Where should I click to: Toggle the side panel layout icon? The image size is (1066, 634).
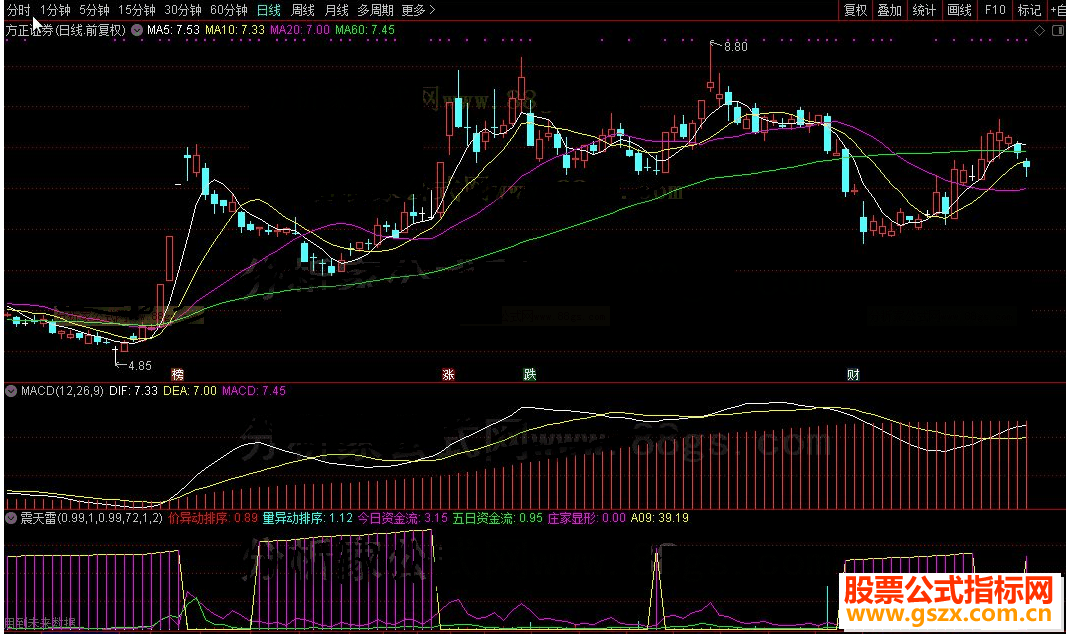1058,31
